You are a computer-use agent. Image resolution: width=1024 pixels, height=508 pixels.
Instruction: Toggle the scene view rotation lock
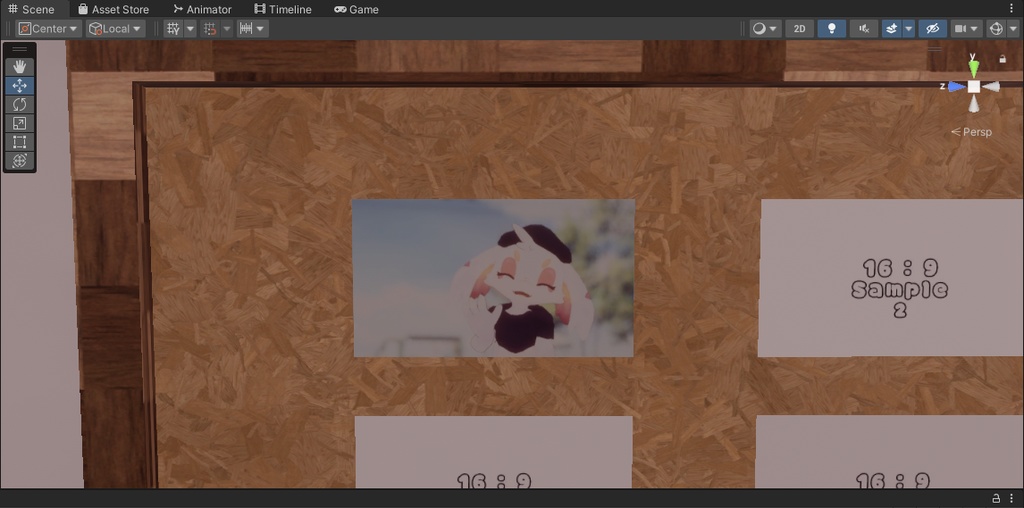click(1002, 59)
